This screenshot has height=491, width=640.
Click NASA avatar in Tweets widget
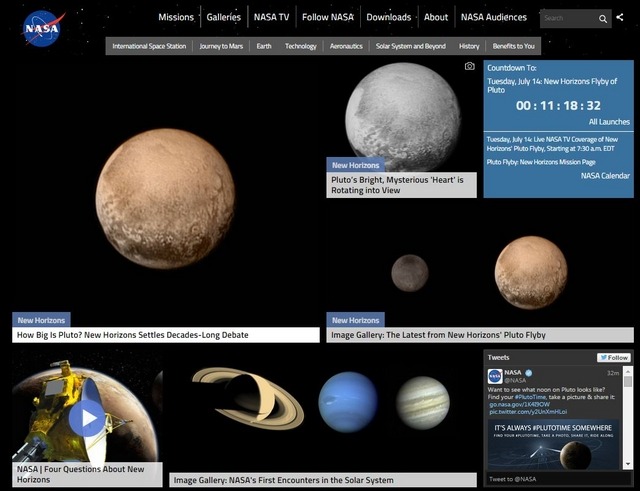[x=495, y=376]
